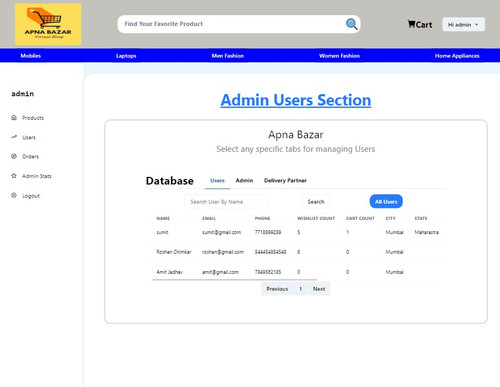Screen dimensions: 500x387
Task: Switch to the Users database tab
Action: click(217, 180)
